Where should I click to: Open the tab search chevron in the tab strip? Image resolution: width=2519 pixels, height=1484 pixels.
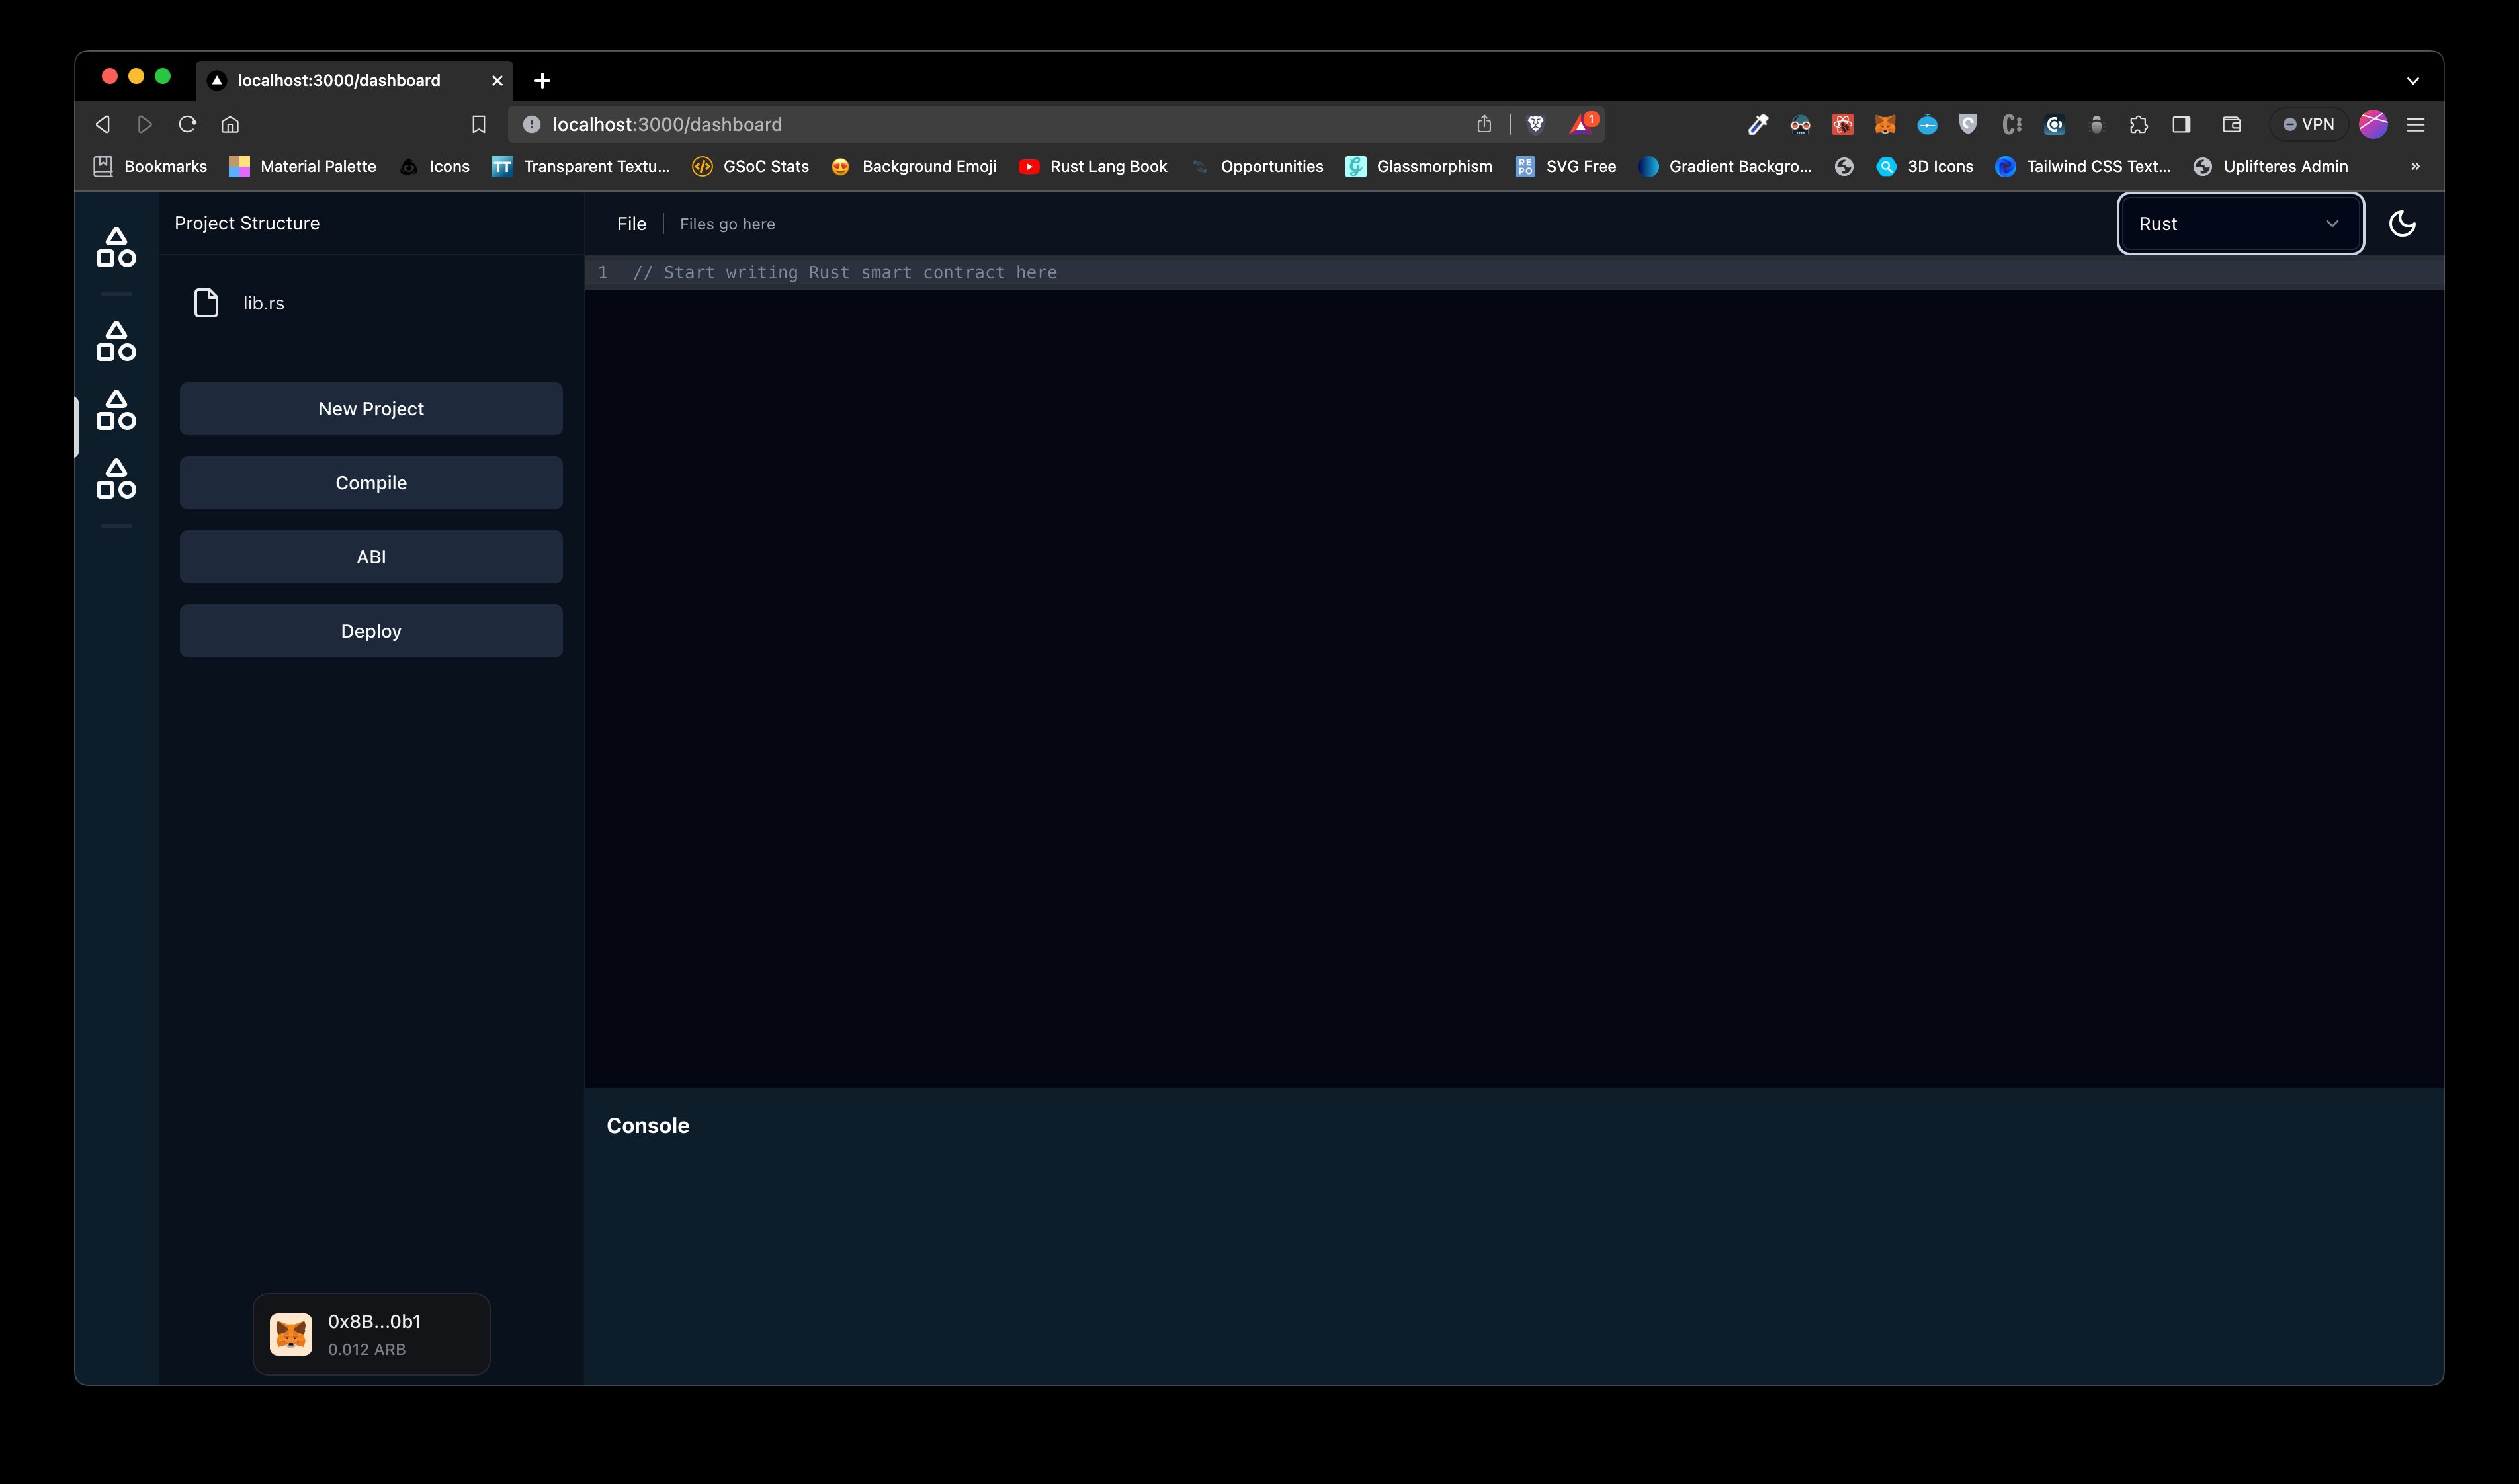click(2413, 80)
